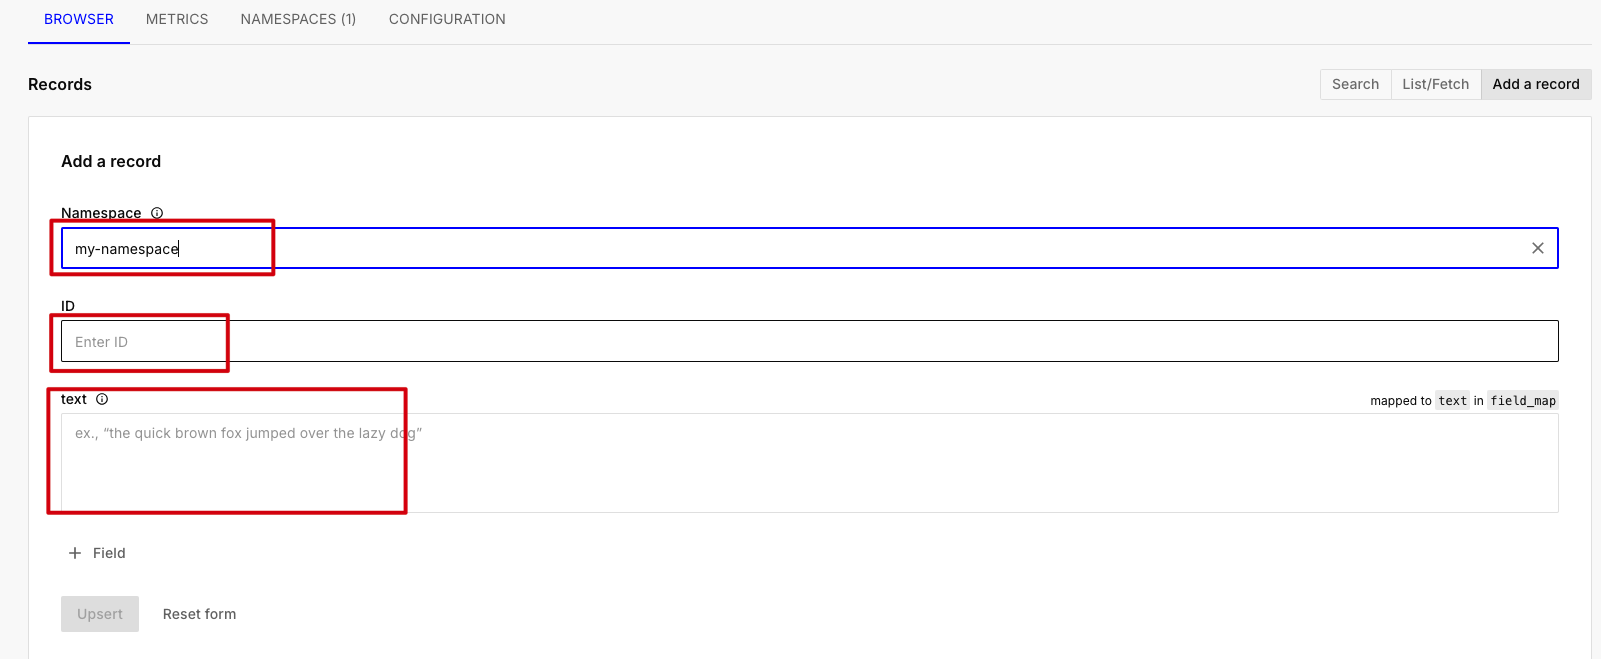Go to the Namespaces (1) tab
1601x659 pixels.
(x=298, y=19)
